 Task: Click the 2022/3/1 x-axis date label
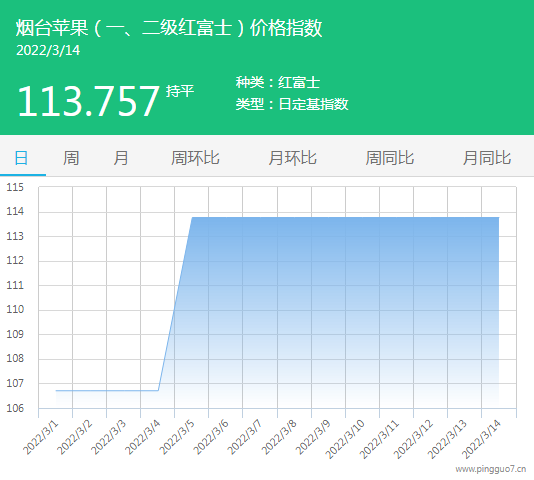point(41,437)
